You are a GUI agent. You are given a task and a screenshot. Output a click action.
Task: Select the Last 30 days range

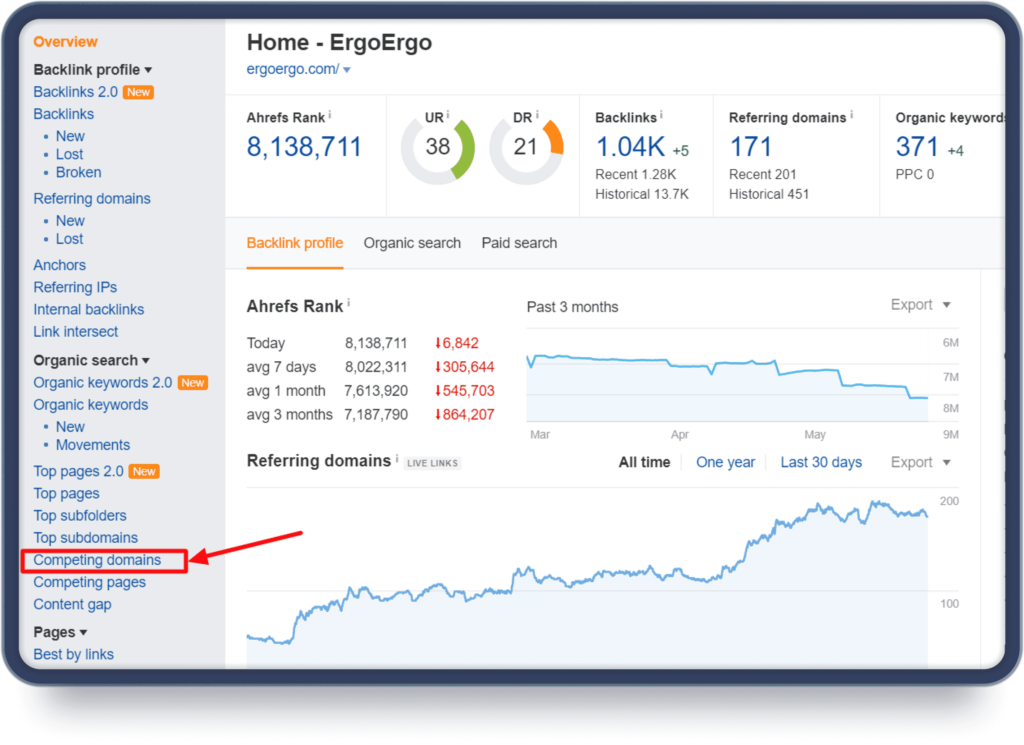(821, 462)
